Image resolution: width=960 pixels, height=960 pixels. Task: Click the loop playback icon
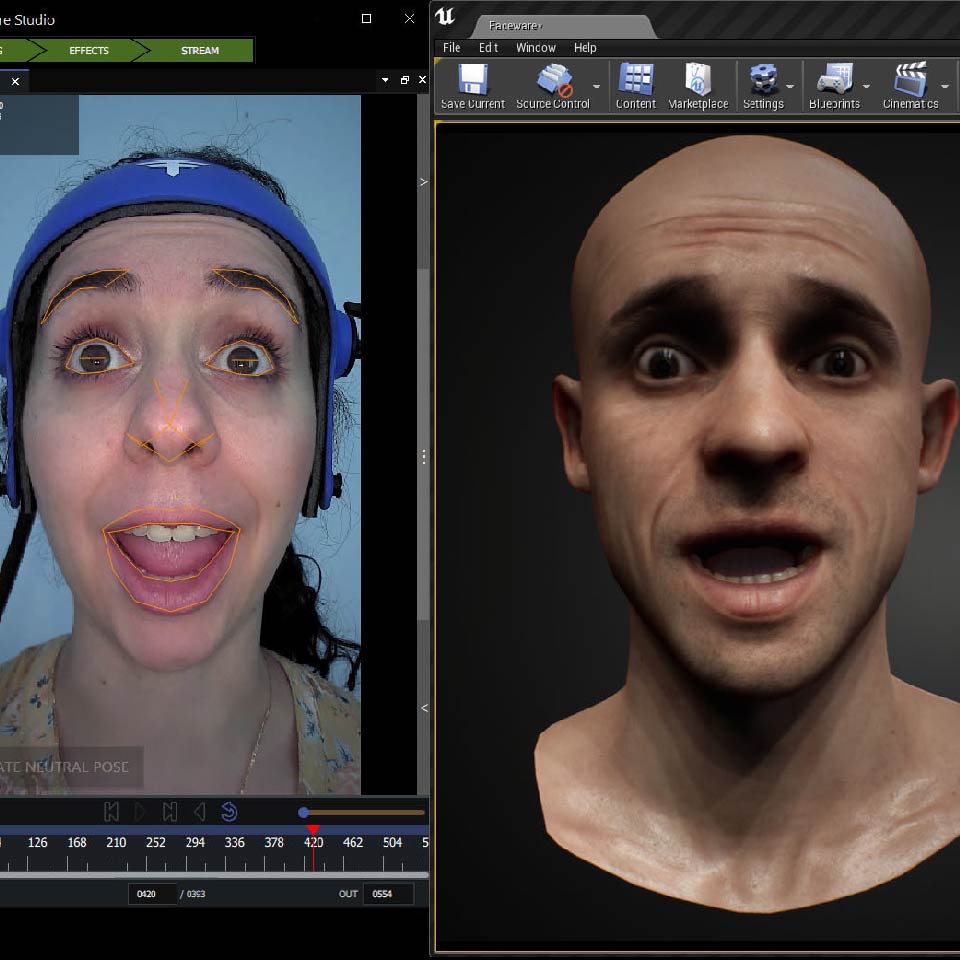(x=229, y=812)
